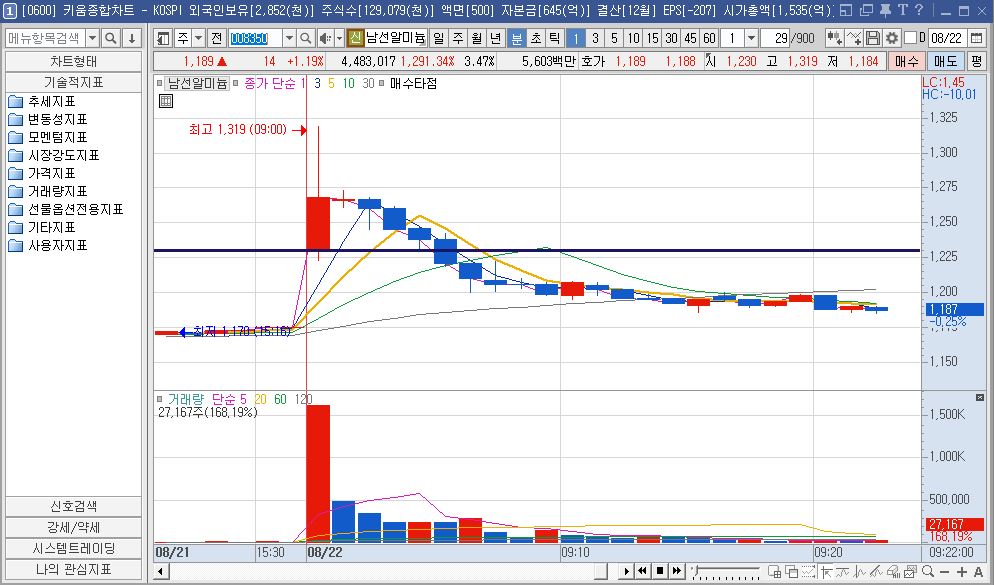This screenshot has height=585, width=994.
Task: Search for a stock code with magnifier
Action: click(306, 39)
